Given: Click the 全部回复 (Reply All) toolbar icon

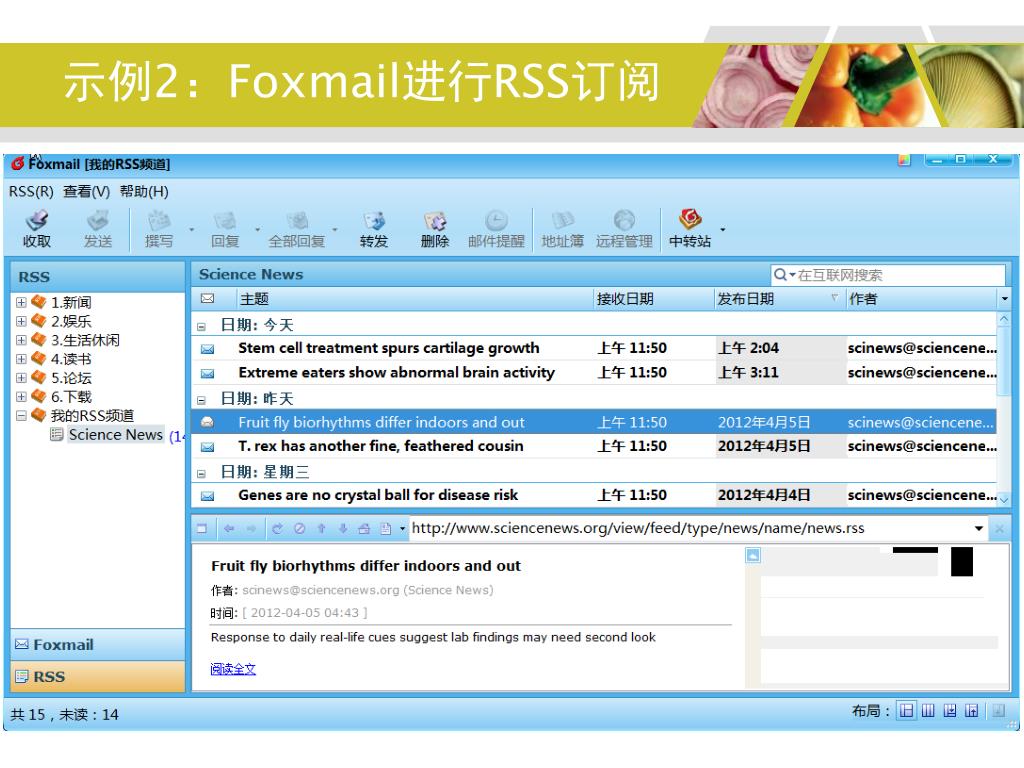Looking at the screenshot, I should [x=297, y=220].
